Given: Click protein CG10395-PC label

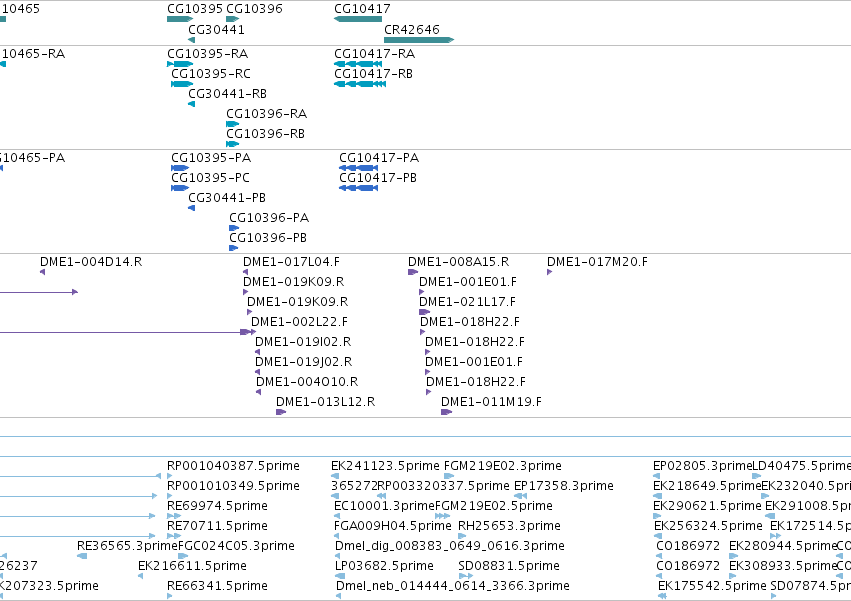Looking at the screenshot, I should 211,178.
